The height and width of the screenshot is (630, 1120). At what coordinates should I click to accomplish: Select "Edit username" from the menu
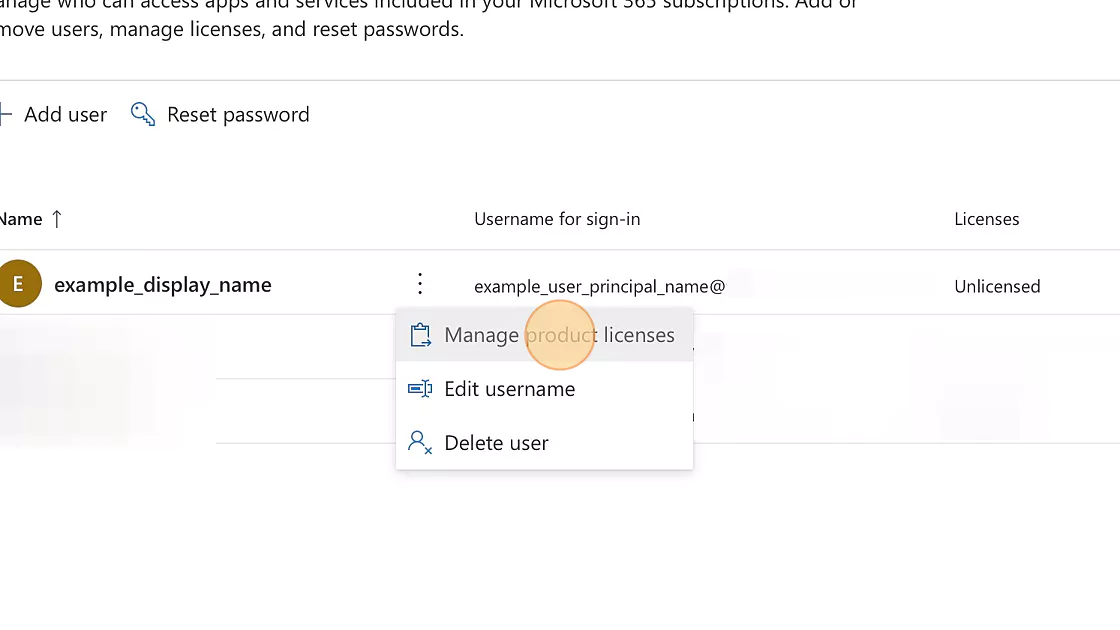[x=510, y=389]
